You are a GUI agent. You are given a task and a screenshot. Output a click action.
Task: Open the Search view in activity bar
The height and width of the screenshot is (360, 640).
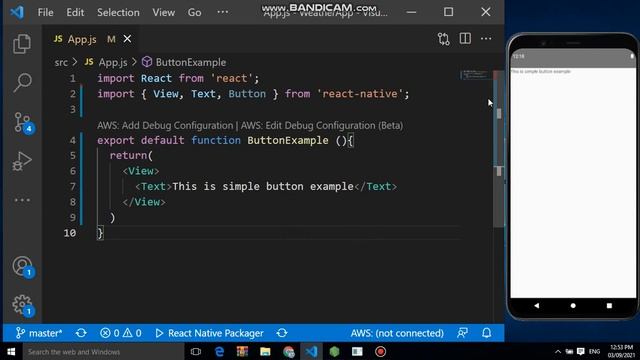[x=22, y=82]
